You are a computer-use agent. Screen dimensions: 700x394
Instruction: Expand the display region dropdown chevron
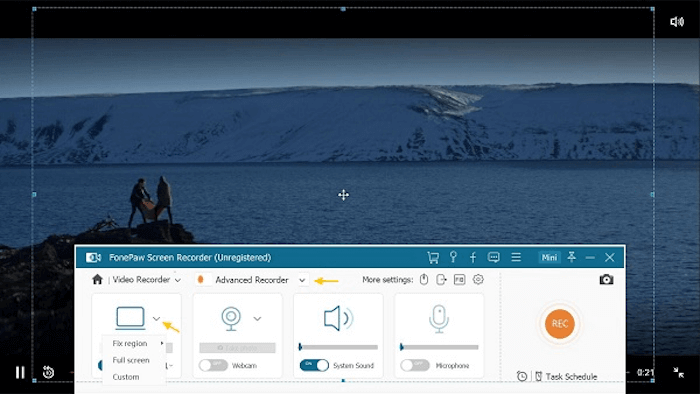click(156, 319)
